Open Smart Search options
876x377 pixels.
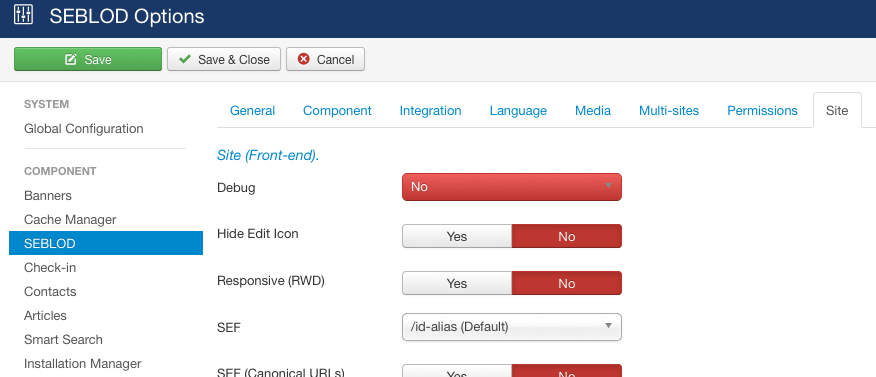(x=63, y=340)
